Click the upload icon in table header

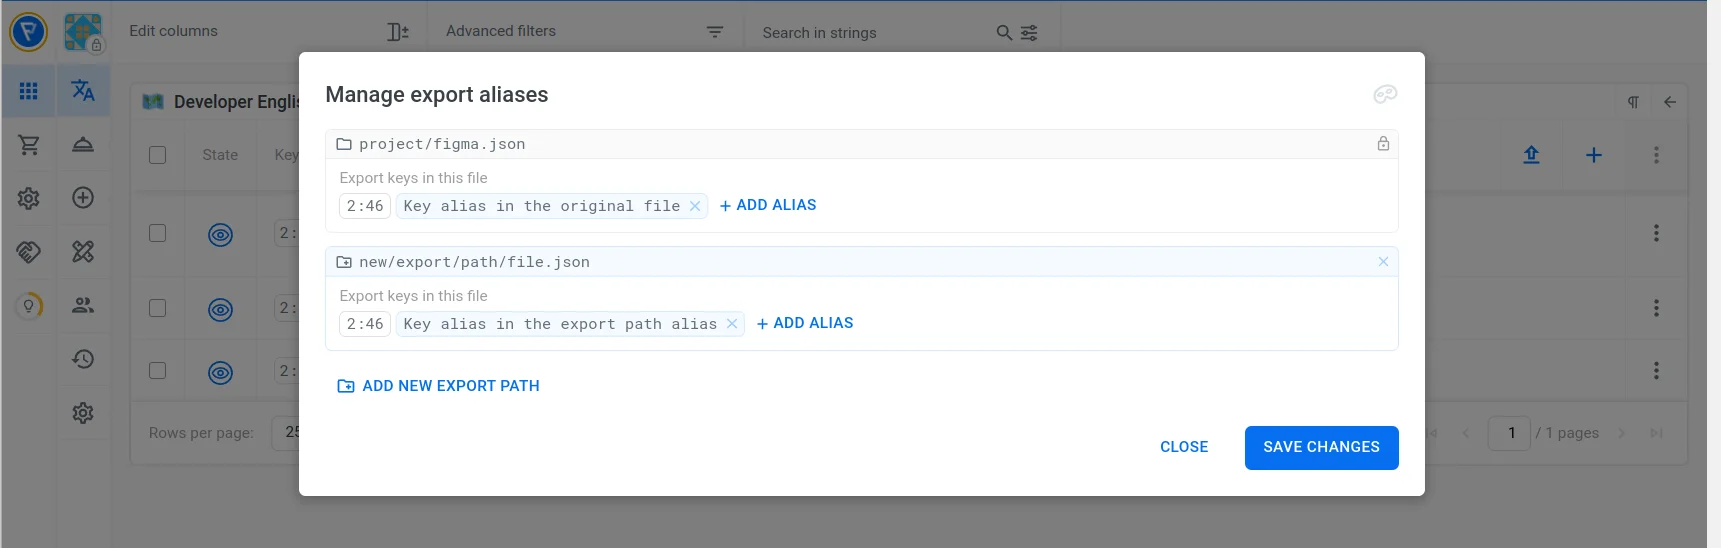coord(1531,155)
